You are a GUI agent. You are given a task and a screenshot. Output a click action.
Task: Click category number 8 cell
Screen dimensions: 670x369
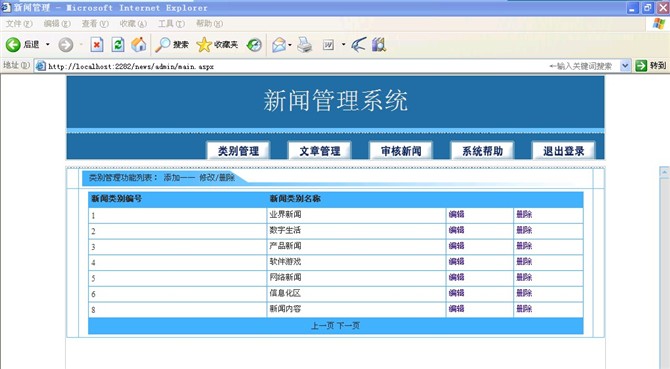(178, 309)
